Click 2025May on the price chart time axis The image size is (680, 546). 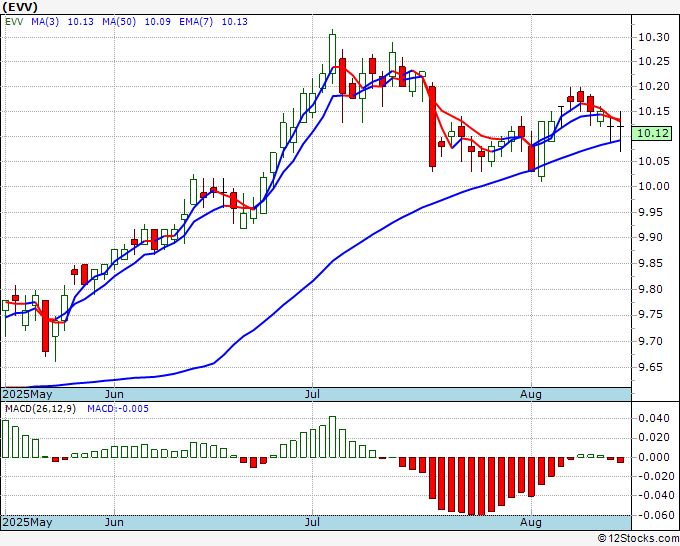27,394
